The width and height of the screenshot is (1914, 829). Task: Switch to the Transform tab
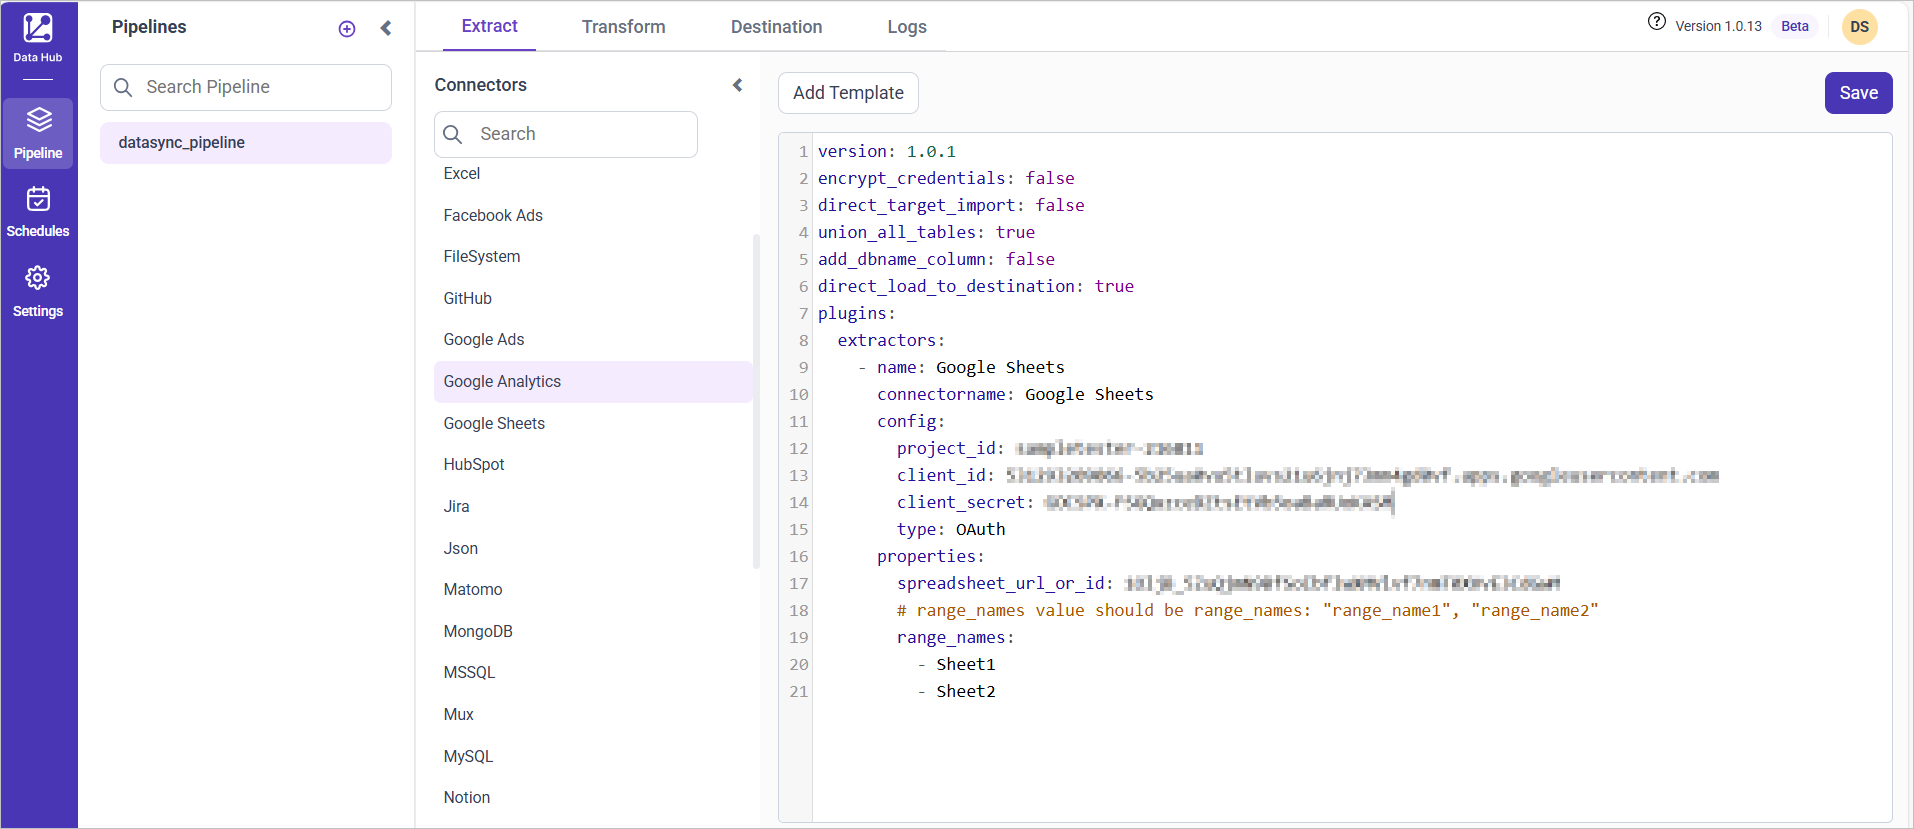(x=623, y=27)
